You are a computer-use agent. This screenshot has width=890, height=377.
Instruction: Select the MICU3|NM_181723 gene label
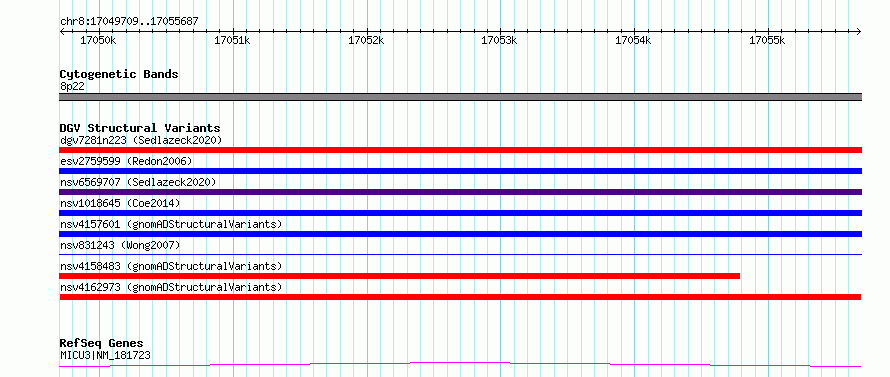(x=105, y=356)
